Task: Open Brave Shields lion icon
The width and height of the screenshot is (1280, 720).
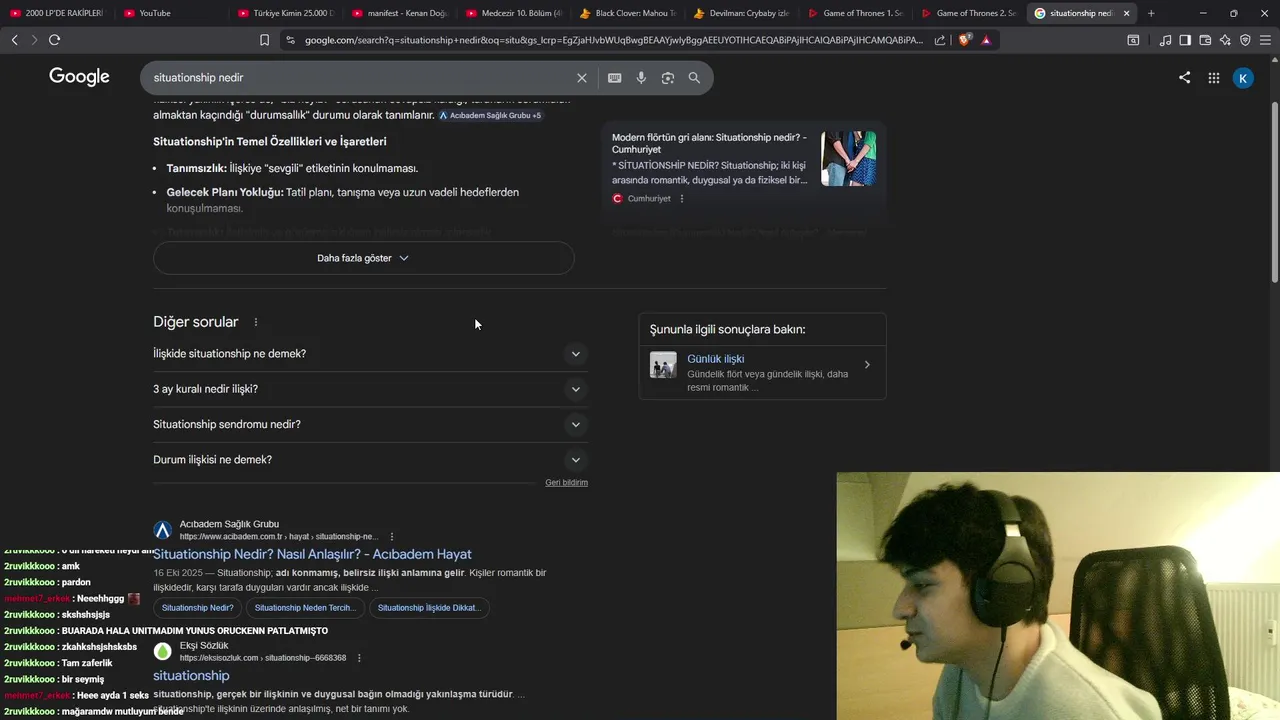Action: (964, 40)
